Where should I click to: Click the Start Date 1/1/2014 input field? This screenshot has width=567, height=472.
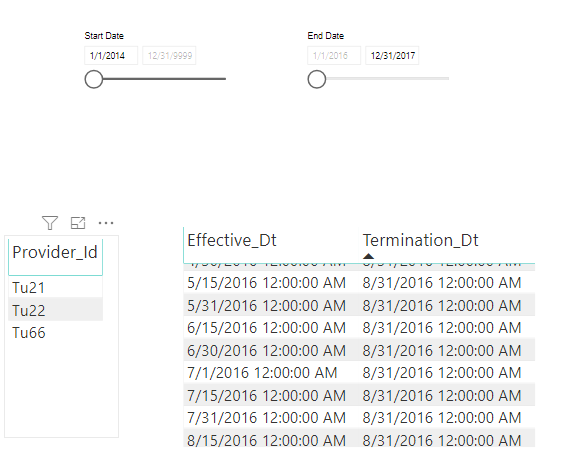[111, 56]
